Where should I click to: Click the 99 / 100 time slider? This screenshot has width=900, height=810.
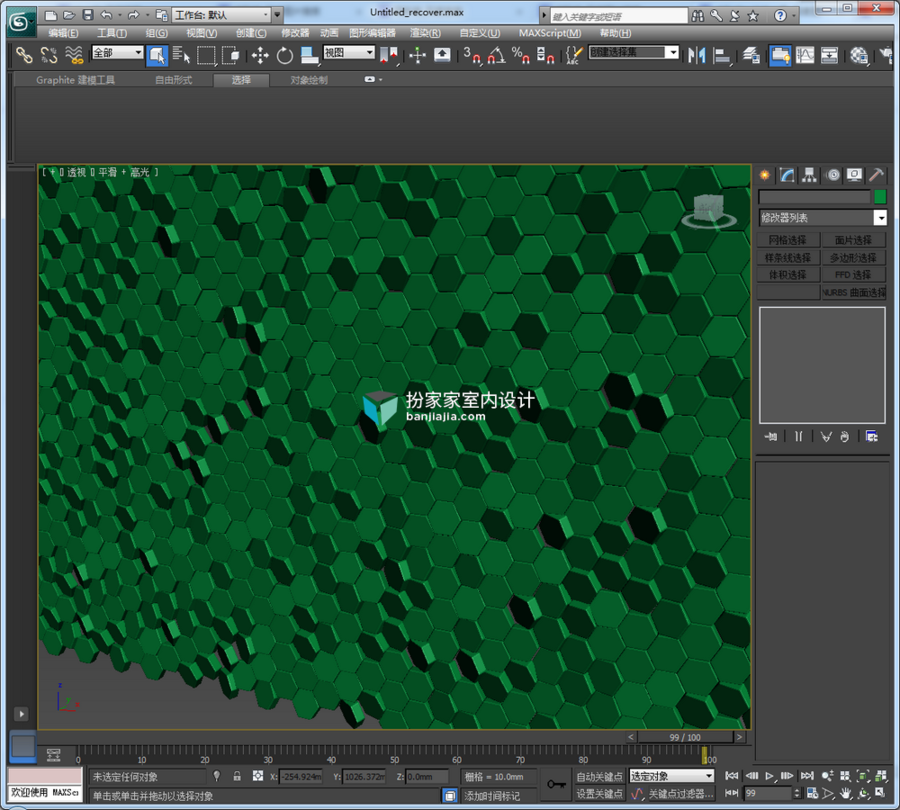click(x=685, y=737)
